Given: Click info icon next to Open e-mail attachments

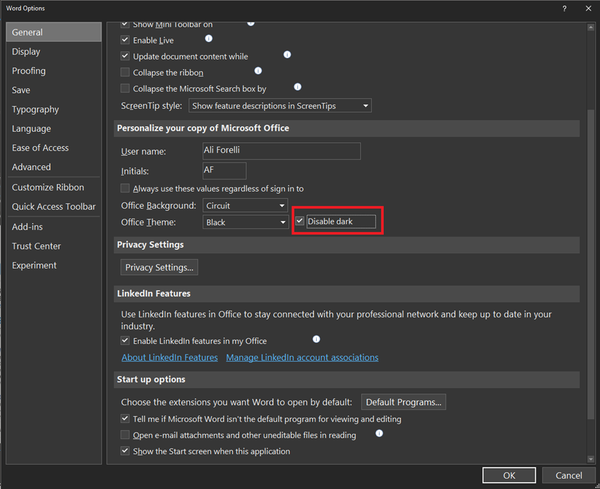Looking at the screenshot, I should 379,434.
